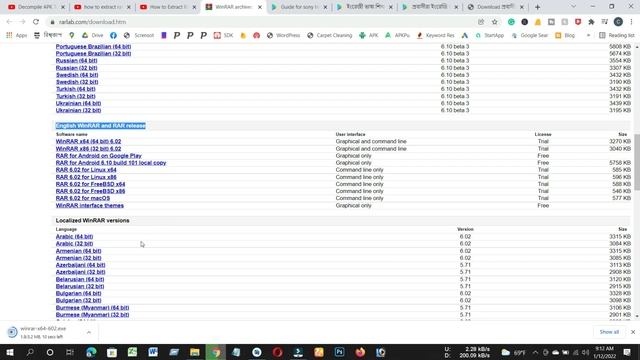Screen dimensions: 640x360
Task: Close the WinRAR archiver tab
Action: coord(260,7)
